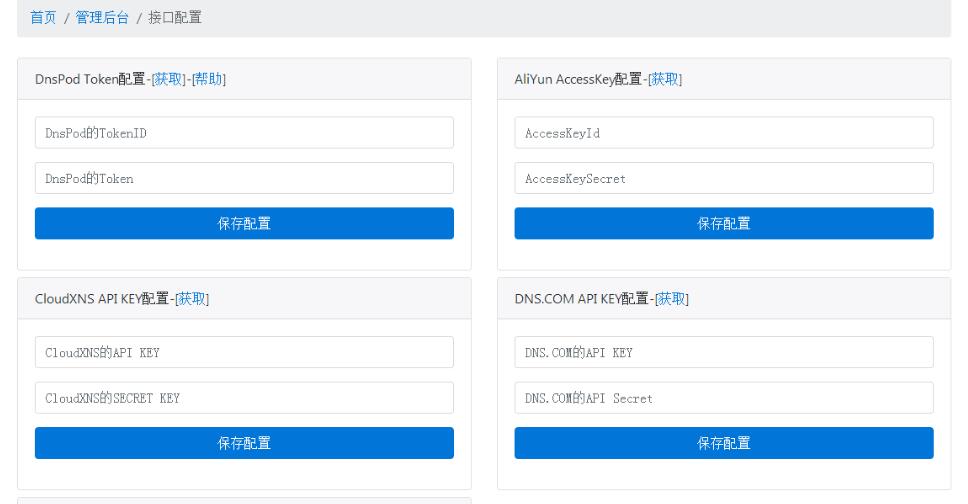Image resolution: width=968 pixels, height=504 pixels.
Task: Go to 管理后台 in the breadcrumb
Action: pos(102,18)
